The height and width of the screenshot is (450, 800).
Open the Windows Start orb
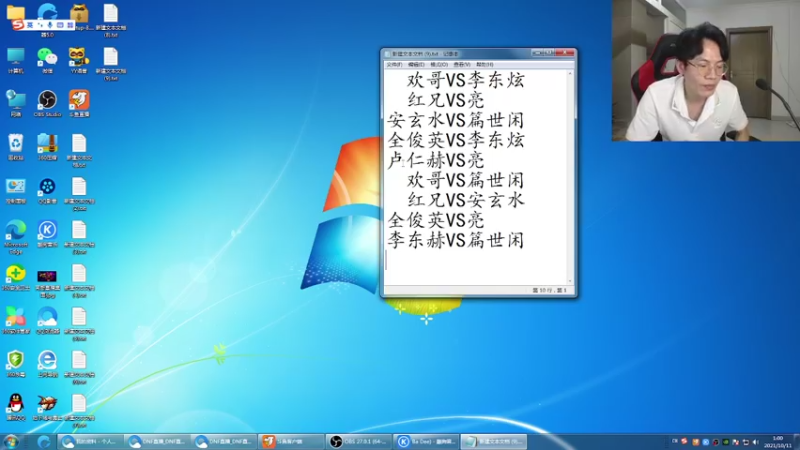coord(11,441)
